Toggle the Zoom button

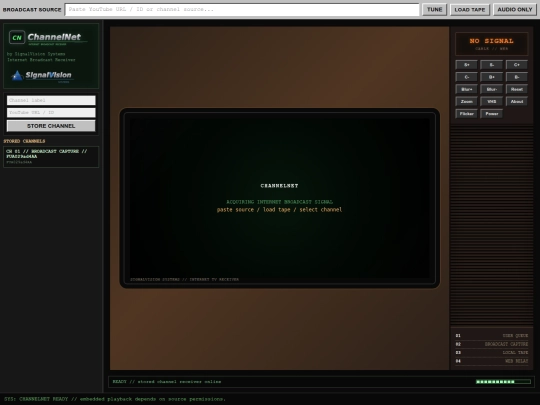click(x=466, y=102)
